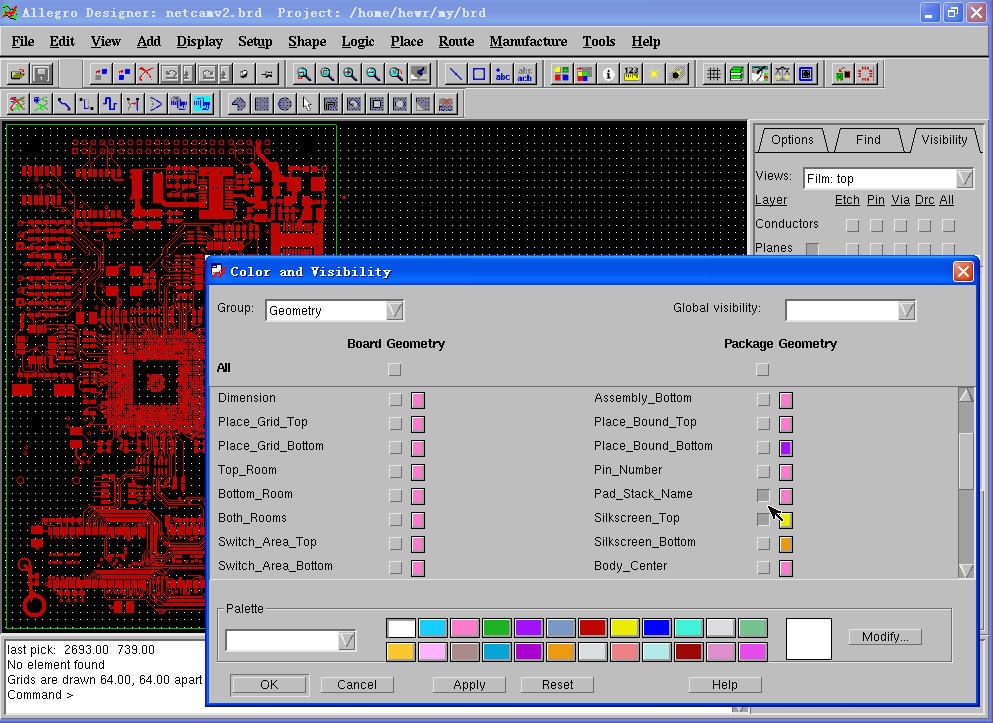Open the Views Film: top dropdown

[x=964, y=179]
